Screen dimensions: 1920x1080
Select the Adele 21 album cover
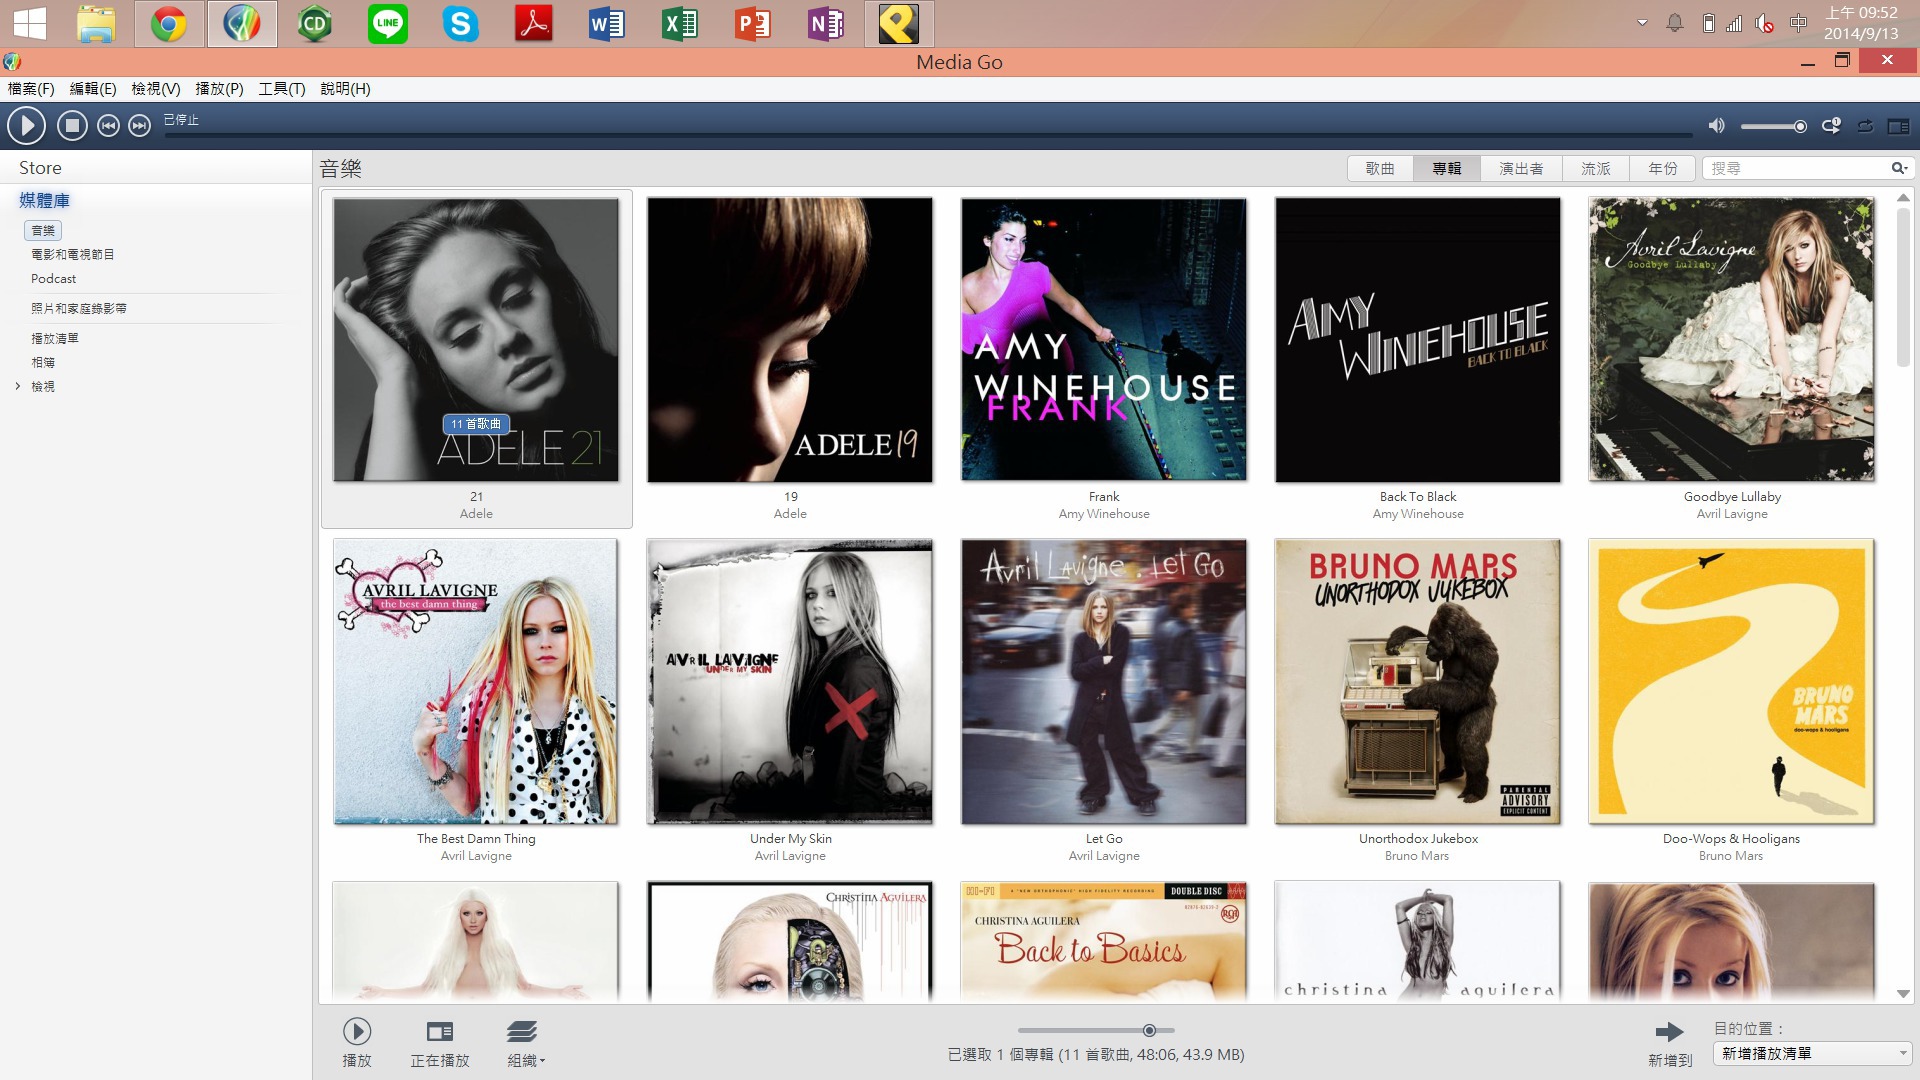[x=476, y=340]
